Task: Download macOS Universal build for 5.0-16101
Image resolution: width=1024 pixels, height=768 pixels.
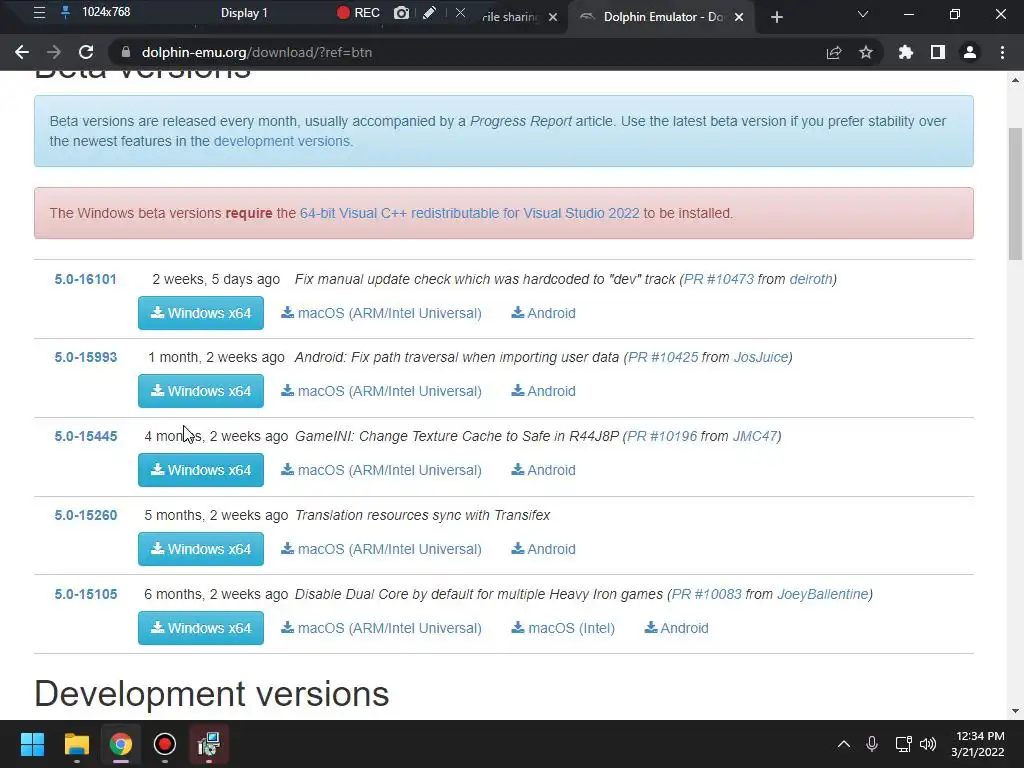Action: pos(381,313)
